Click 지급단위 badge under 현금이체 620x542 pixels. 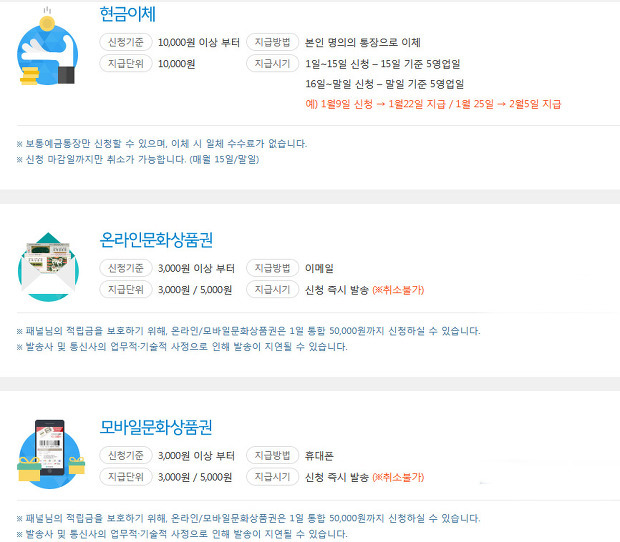coord(126,64)
